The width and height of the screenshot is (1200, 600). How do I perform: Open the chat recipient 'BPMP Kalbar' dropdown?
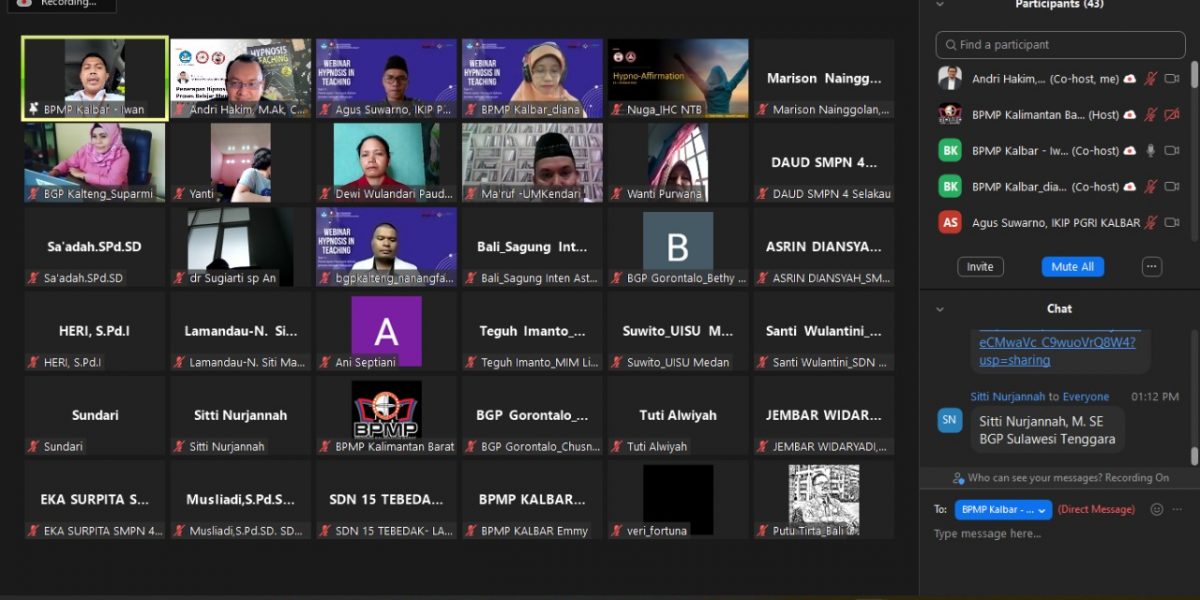1003,510
